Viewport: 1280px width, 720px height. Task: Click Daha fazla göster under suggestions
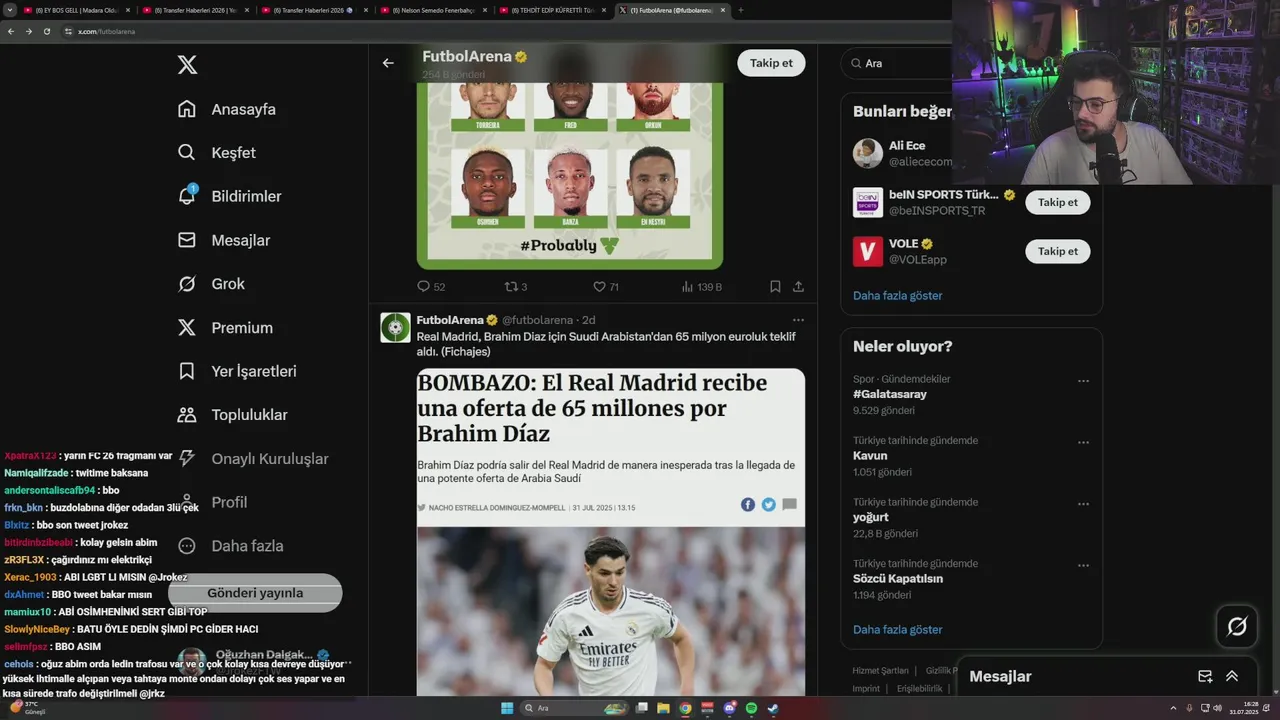click(x=897, y=296)
